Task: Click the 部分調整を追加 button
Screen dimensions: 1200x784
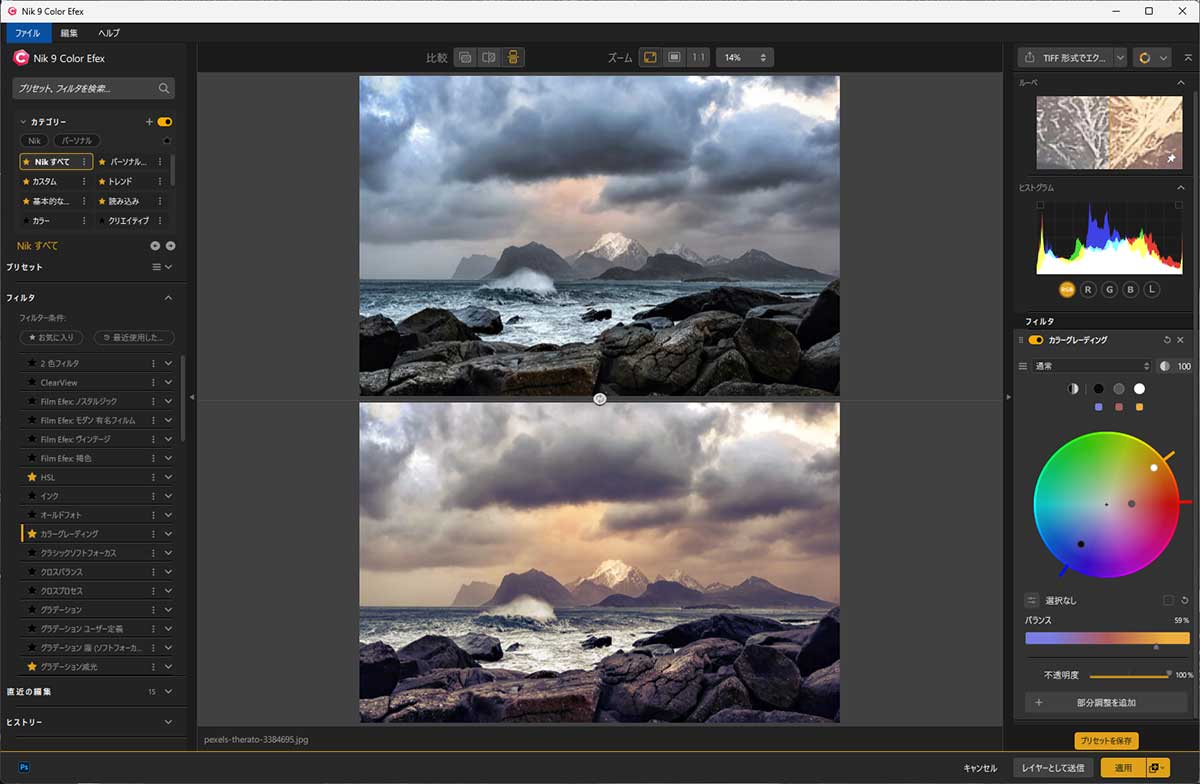Action: pos(1106,702)
